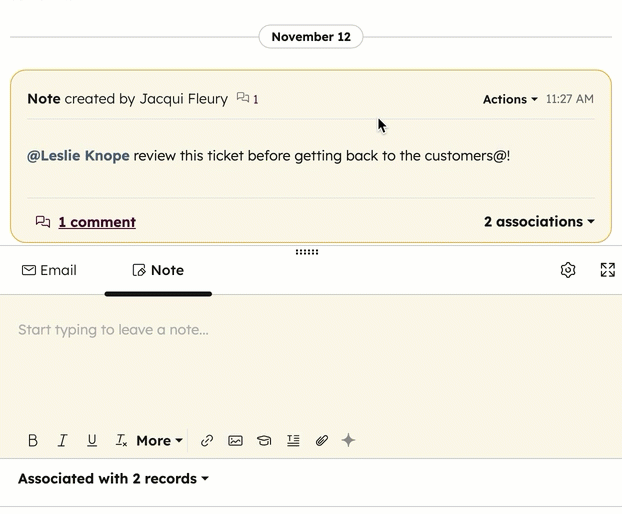
Task: Click 'Note created by Jacqui Fleury' header
Action: [x=128, y=99]
